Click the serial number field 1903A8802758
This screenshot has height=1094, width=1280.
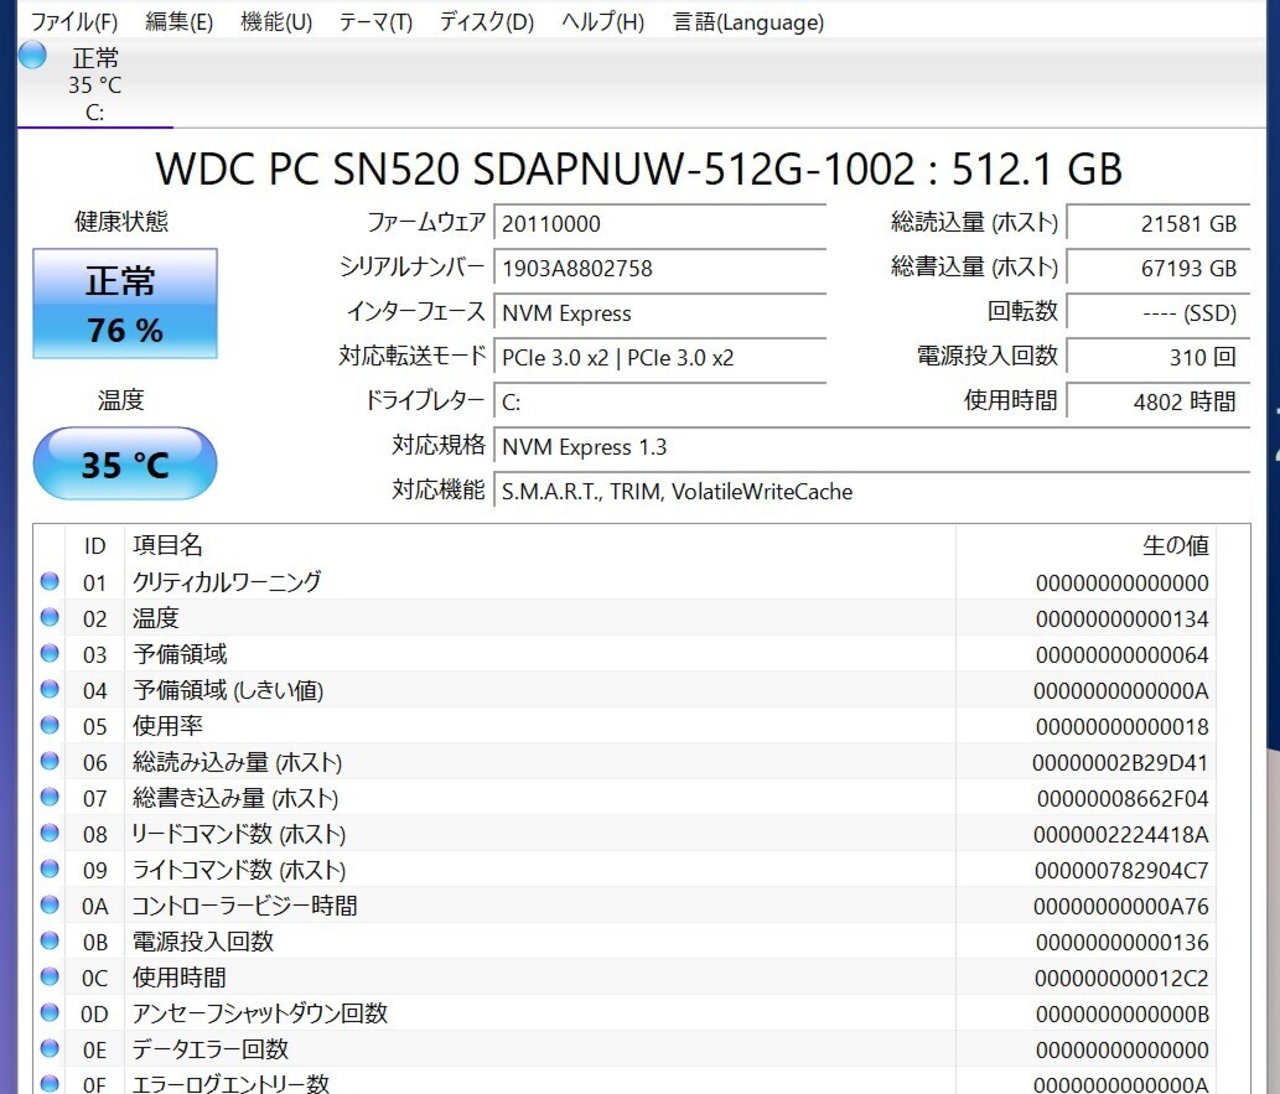coord(660,268)
